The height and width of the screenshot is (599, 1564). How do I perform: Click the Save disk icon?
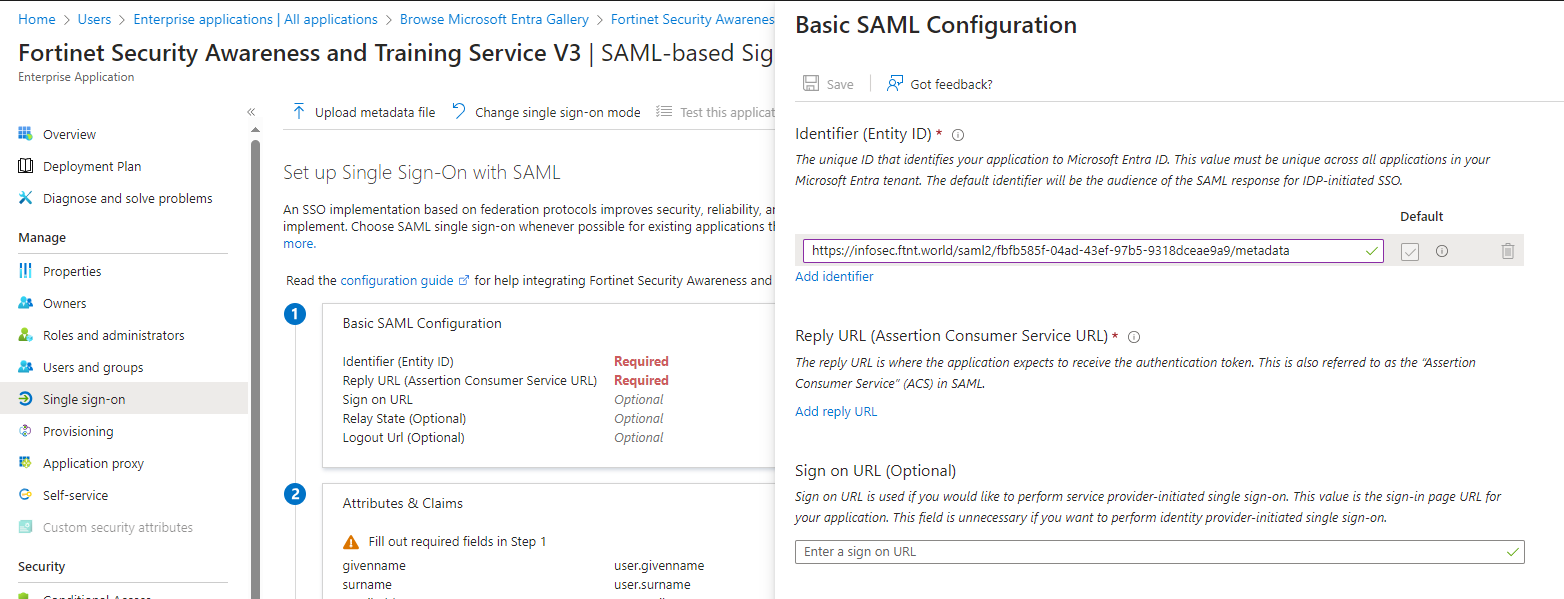click(811, 84)
